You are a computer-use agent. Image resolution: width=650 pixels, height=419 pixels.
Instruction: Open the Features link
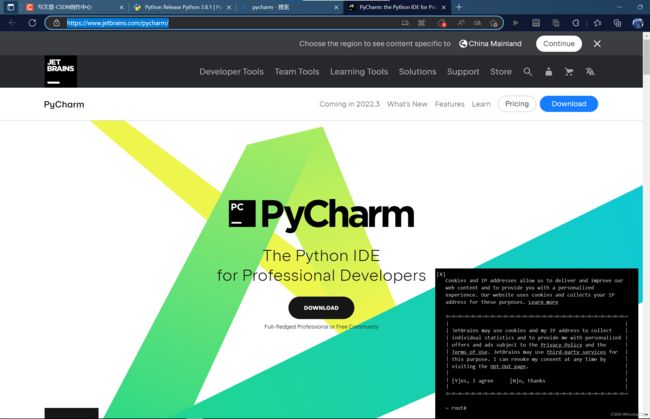[x=450, y=104]
